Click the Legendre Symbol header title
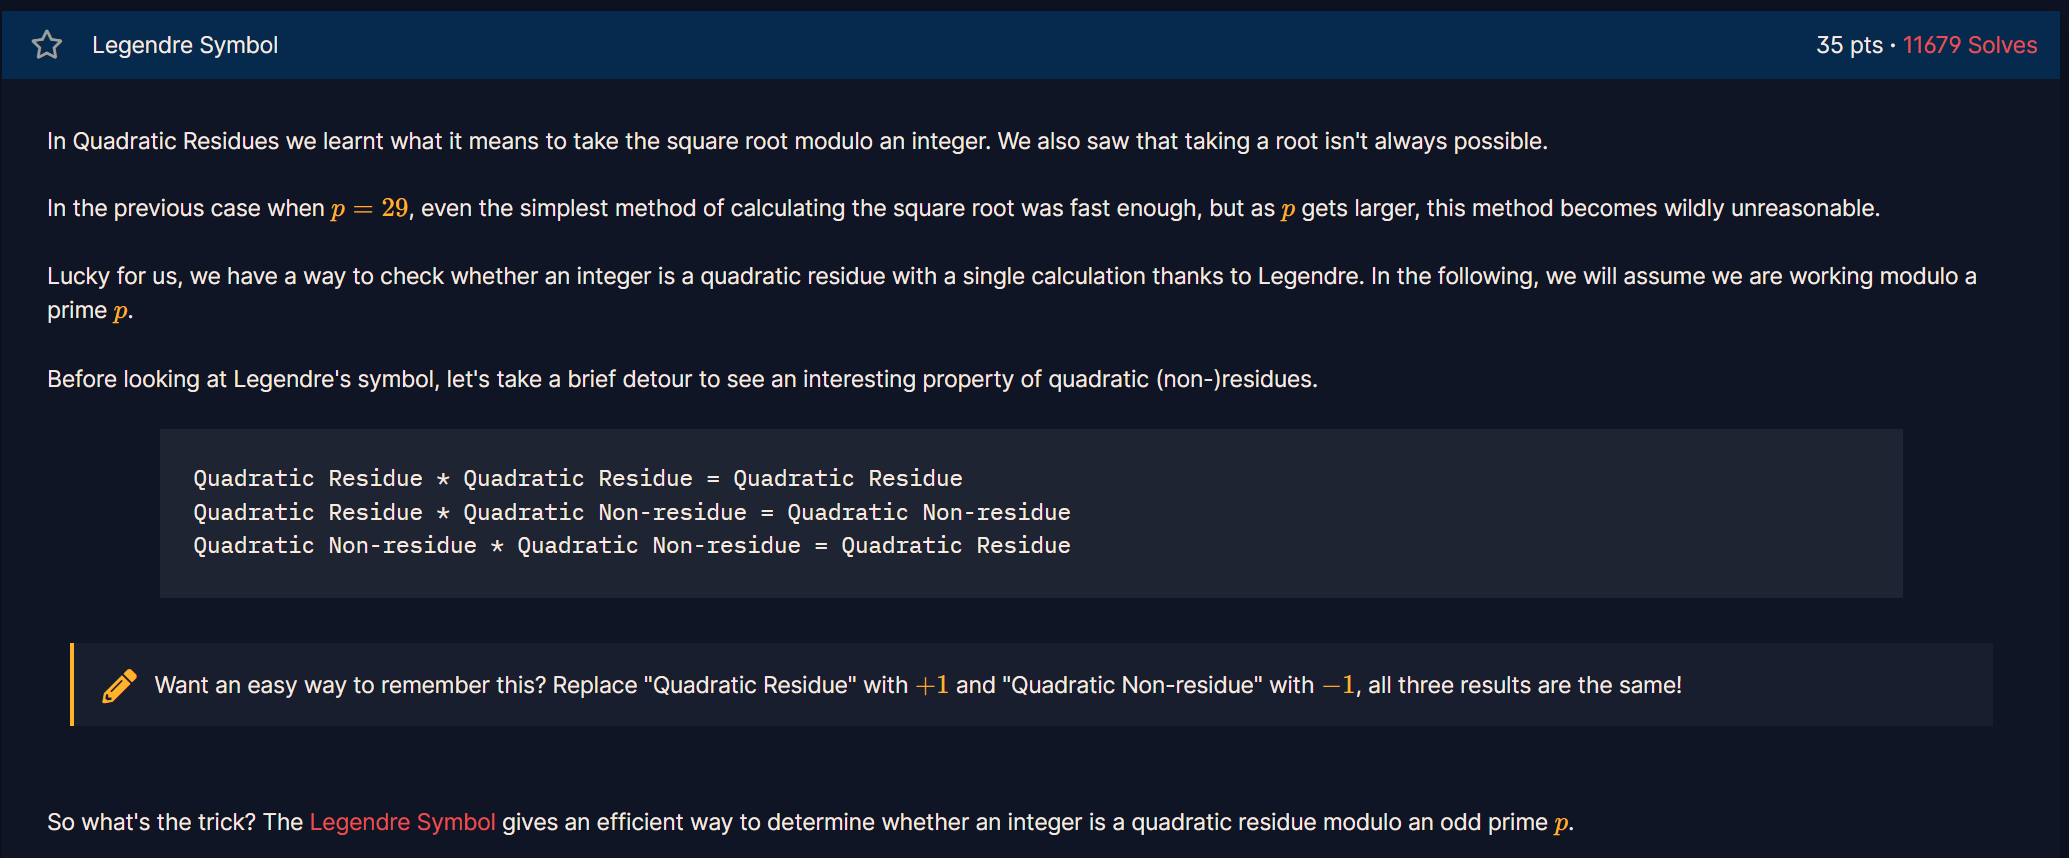 coord(185,45)
